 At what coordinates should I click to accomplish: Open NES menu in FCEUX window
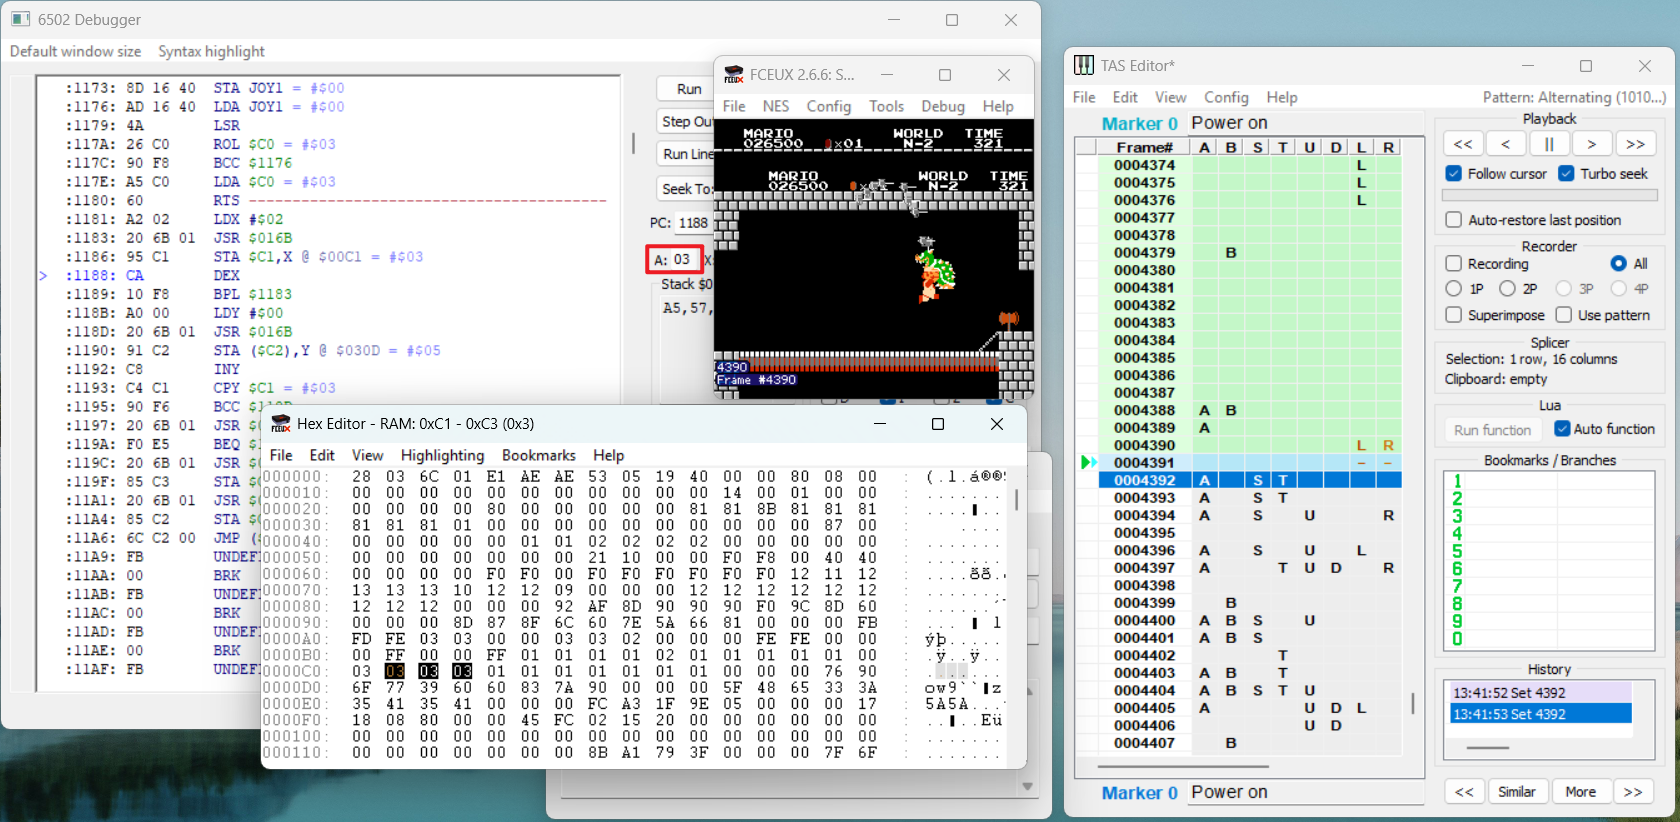click(776, 106)
